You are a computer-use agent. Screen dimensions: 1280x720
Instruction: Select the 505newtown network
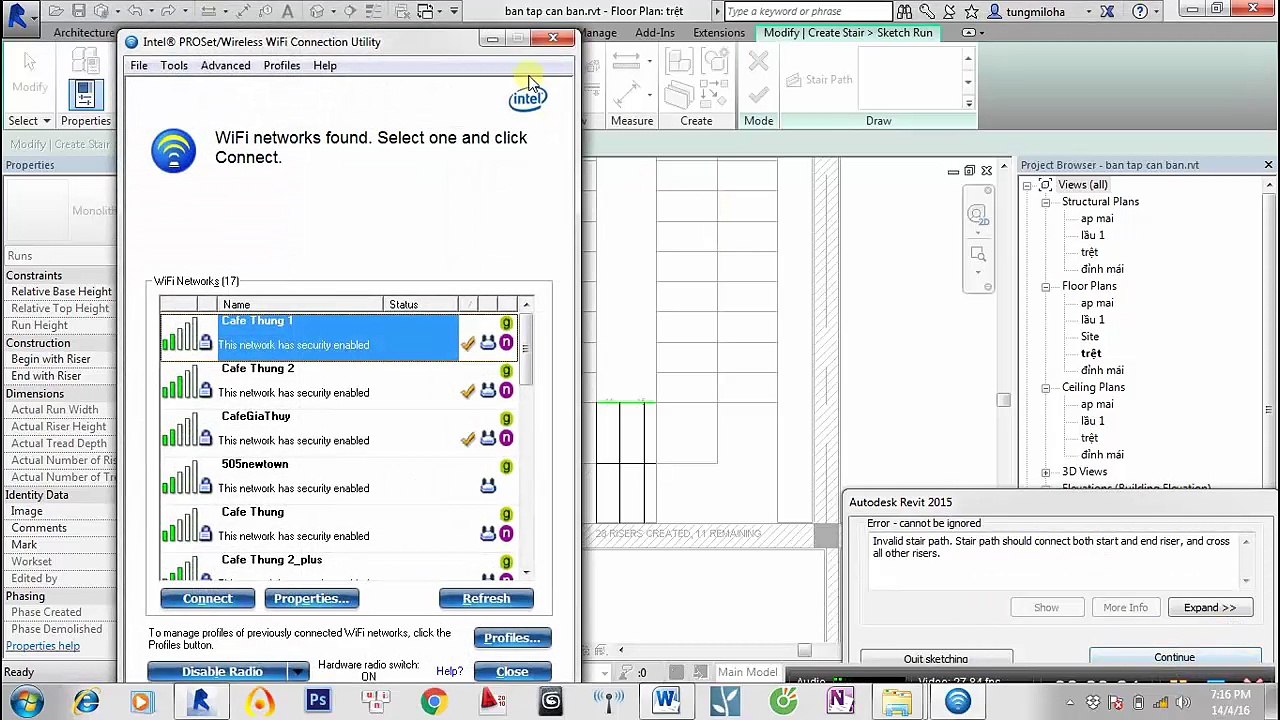pyautogui.click(x=340, y=477)
